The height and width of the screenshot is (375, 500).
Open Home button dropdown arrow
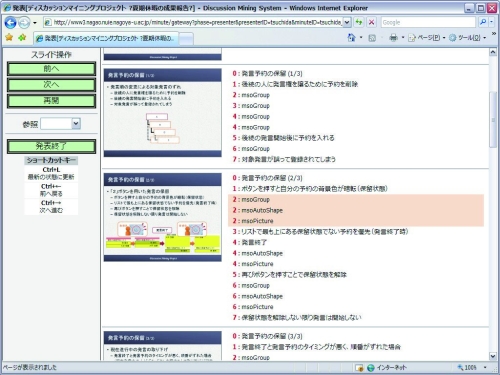361,38
